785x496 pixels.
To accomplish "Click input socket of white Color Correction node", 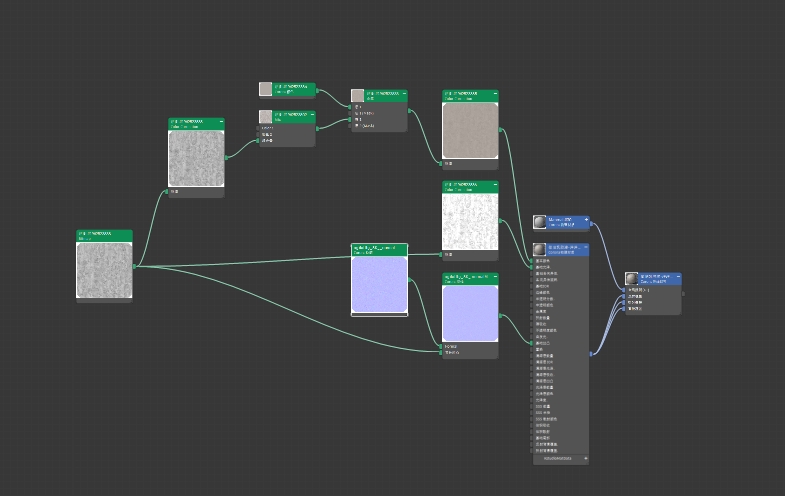I will pyautogui.click(x=441, y=254).
